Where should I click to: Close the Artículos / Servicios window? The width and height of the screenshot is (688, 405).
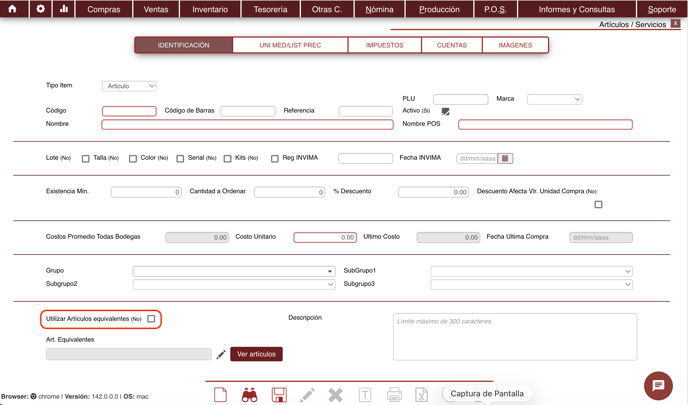(676, 24)
